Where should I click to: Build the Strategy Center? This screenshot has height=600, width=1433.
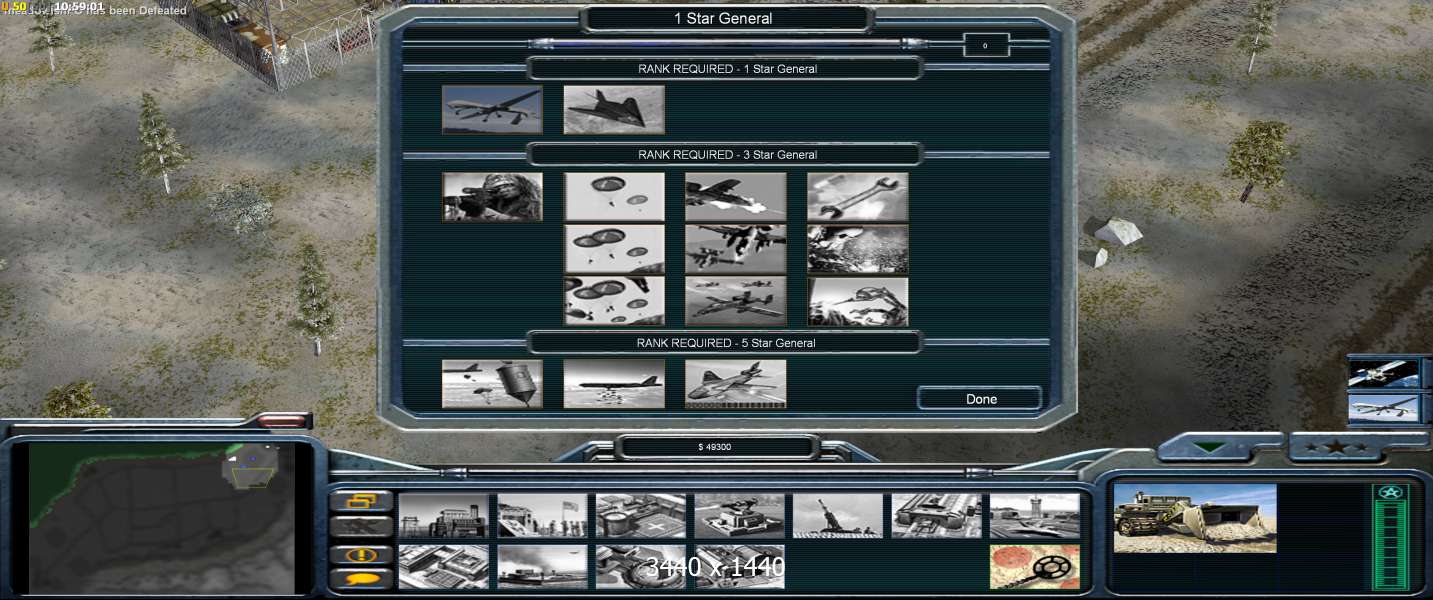444,567
